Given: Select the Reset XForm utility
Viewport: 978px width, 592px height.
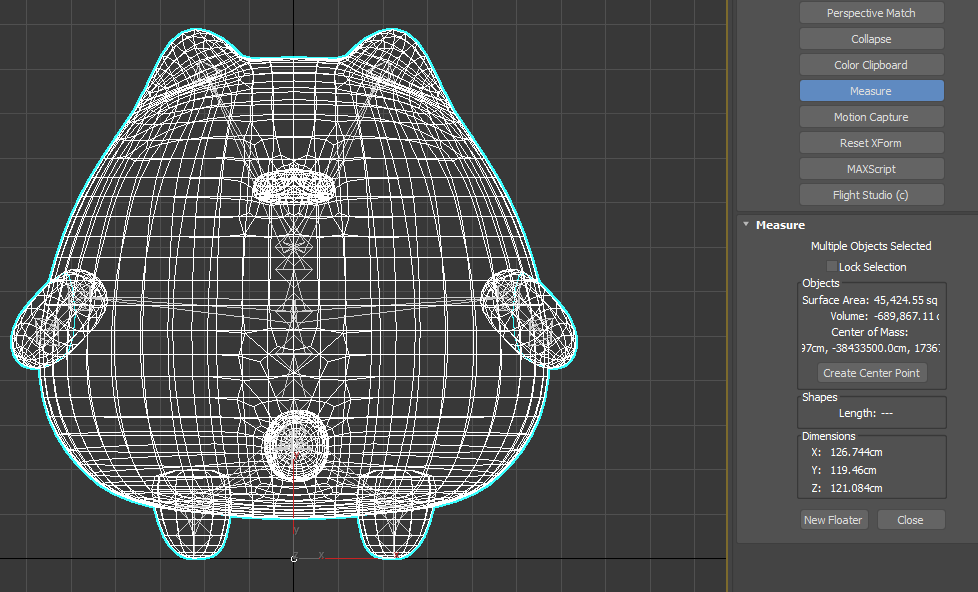Looking at the screenshot, I should coord(871,143).
